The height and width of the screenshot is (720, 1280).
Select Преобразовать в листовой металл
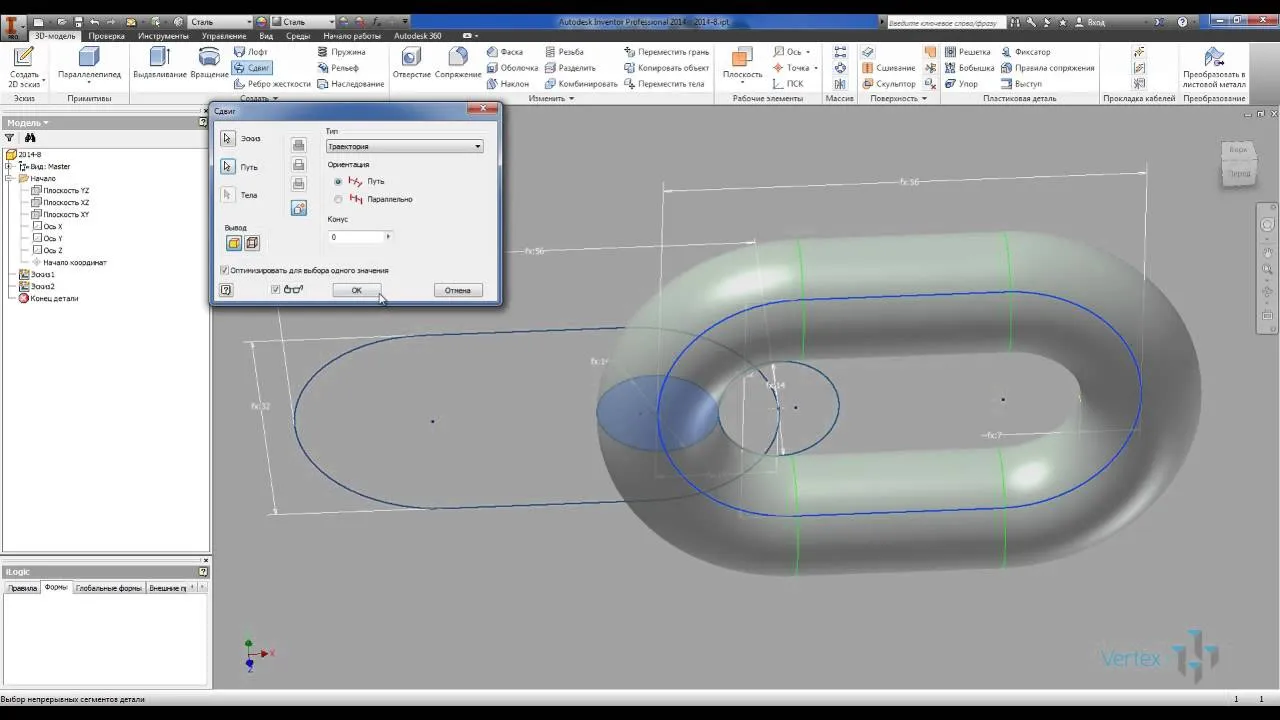click(x=1214, y=66)
